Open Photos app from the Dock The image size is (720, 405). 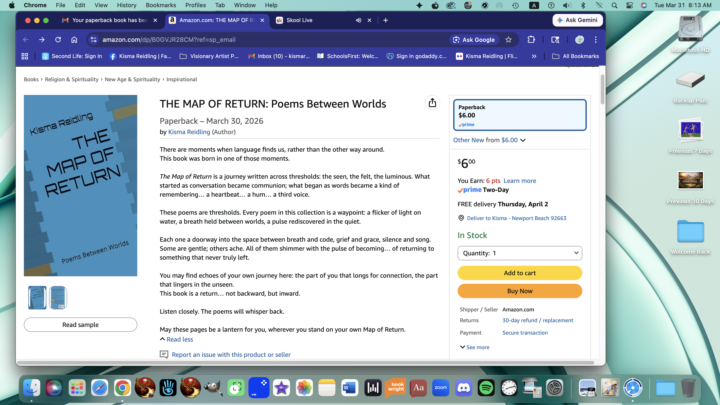coord(304,388)
